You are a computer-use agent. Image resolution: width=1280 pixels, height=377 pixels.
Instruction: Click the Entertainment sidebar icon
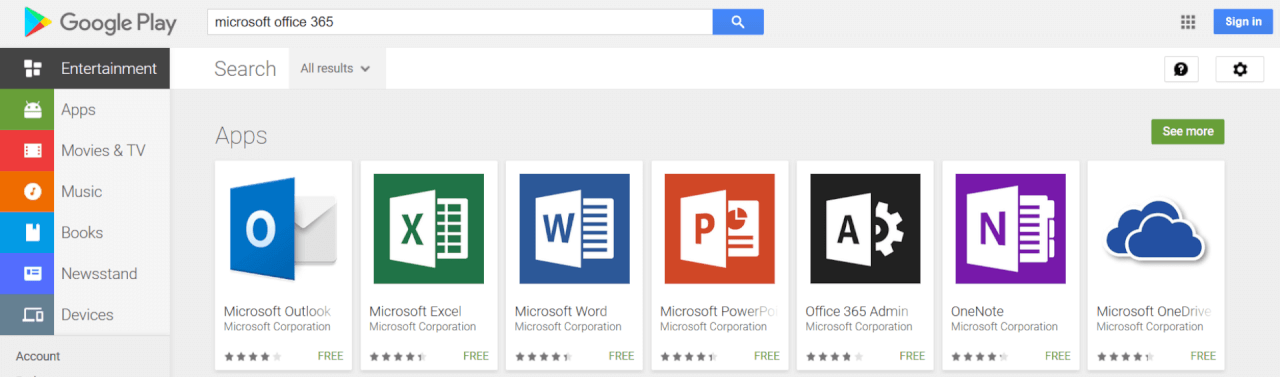point(33,69)
